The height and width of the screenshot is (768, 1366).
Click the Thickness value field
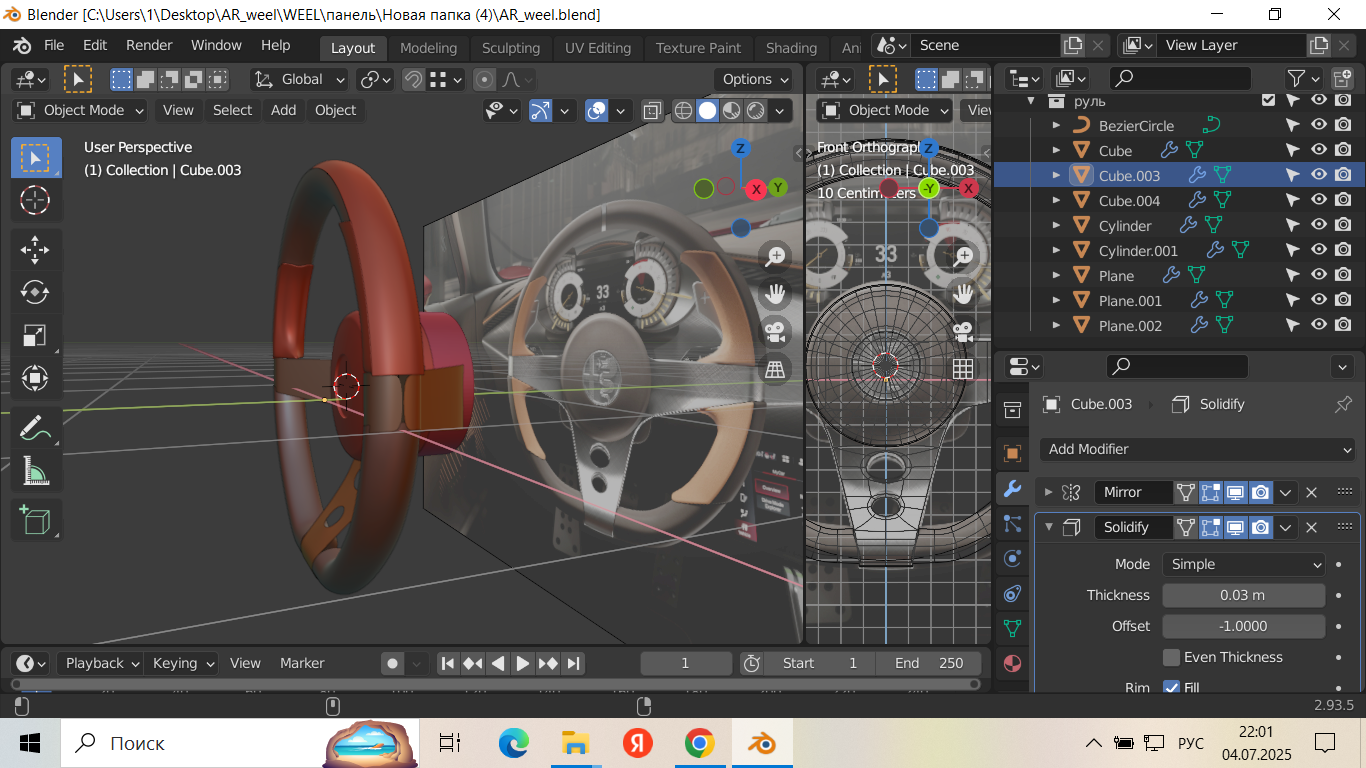click(1243, 595)
